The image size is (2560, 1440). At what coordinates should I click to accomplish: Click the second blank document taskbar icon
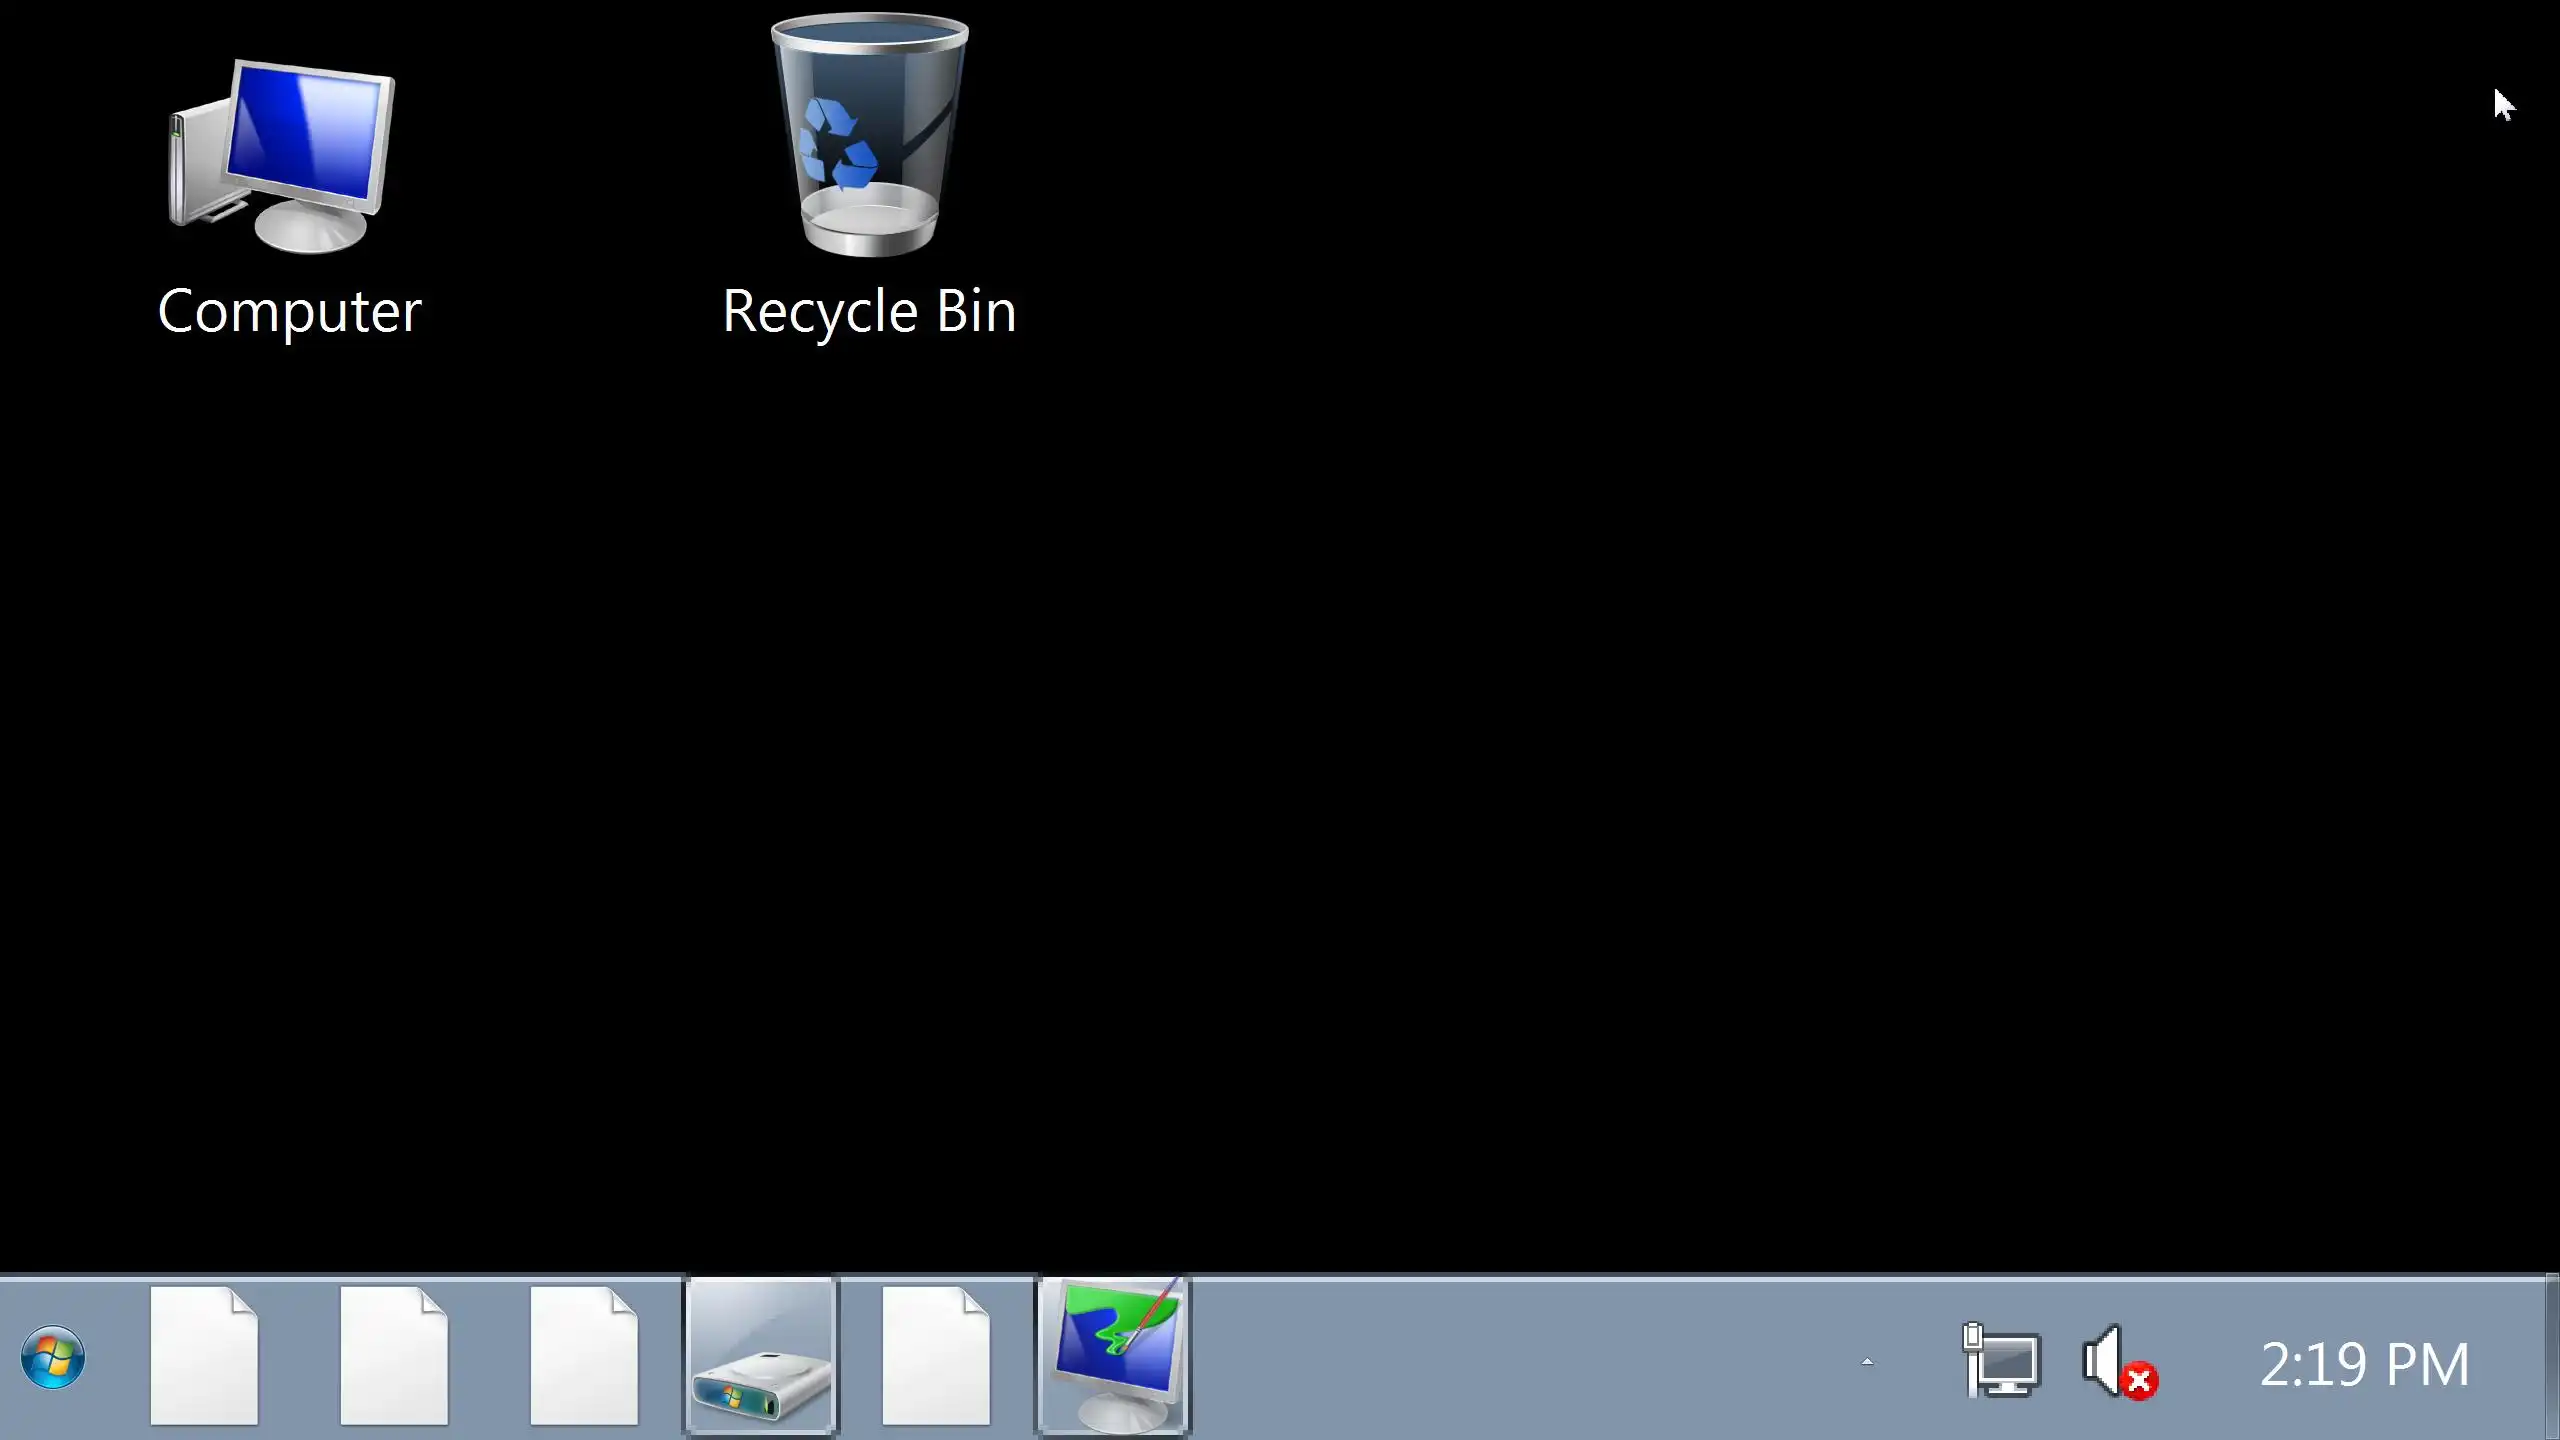click(x=394, y=1356)
